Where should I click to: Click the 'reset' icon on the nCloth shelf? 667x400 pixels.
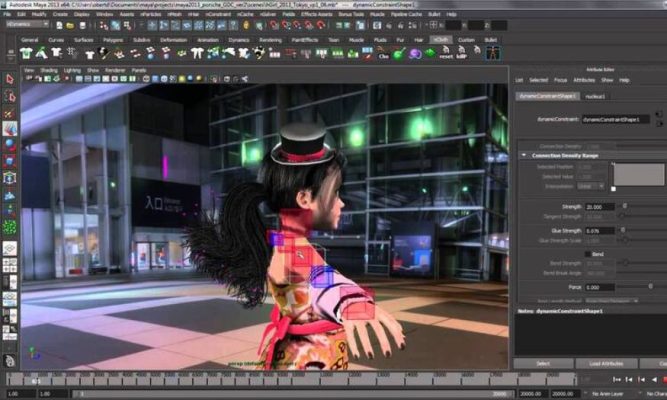[446, 53]
